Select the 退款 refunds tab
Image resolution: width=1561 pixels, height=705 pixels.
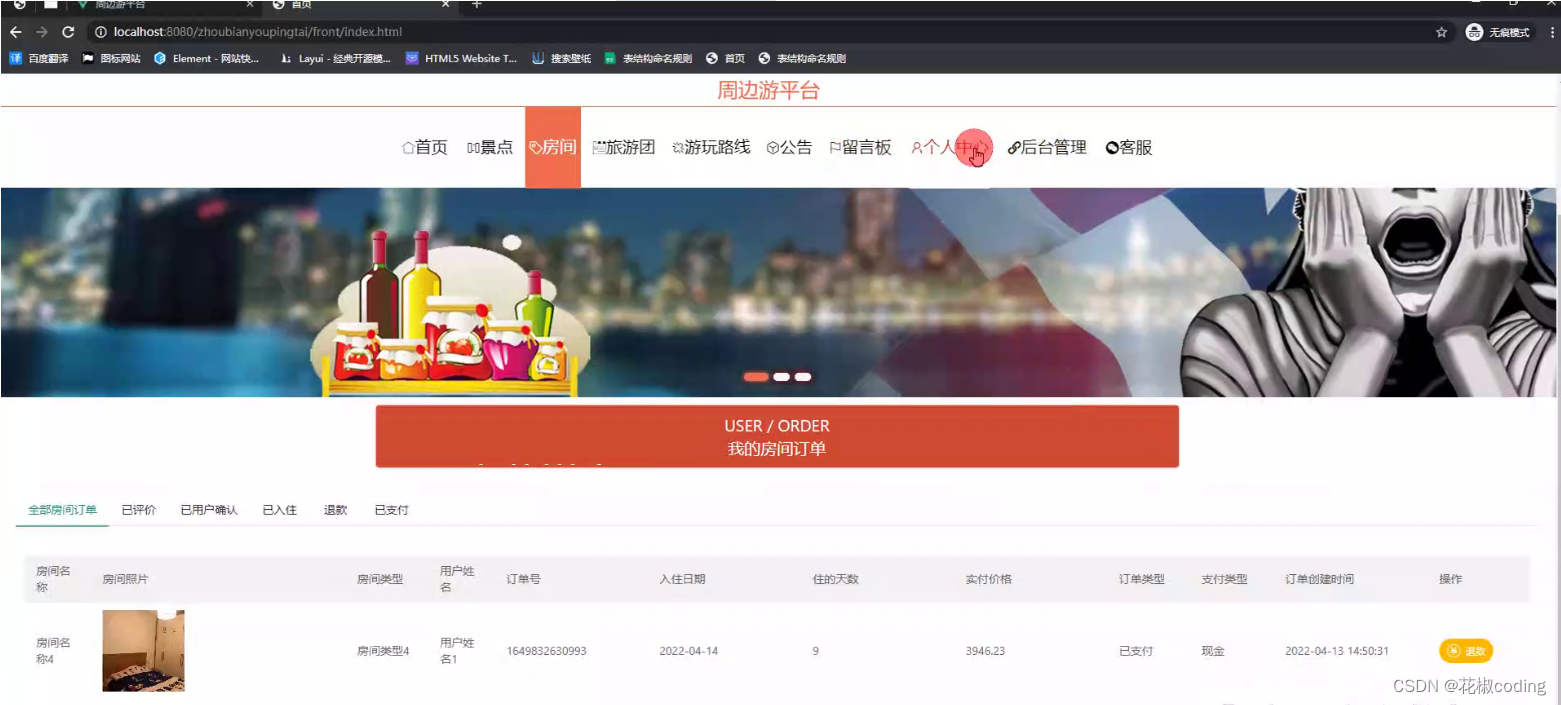pyautogui.click(x=336, y=510)
